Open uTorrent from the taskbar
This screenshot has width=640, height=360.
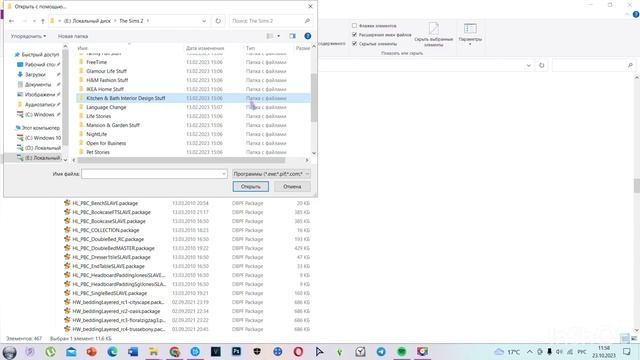click(51, 352)
